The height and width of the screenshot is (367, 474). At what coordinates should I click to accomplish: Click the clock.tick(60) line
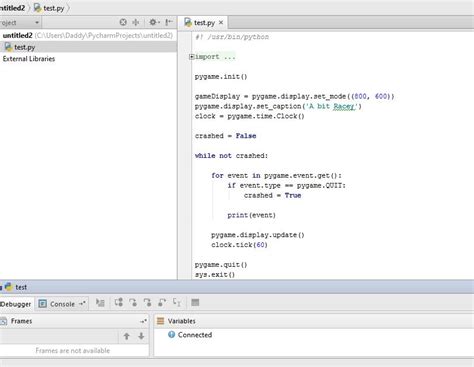pos(239,245)
